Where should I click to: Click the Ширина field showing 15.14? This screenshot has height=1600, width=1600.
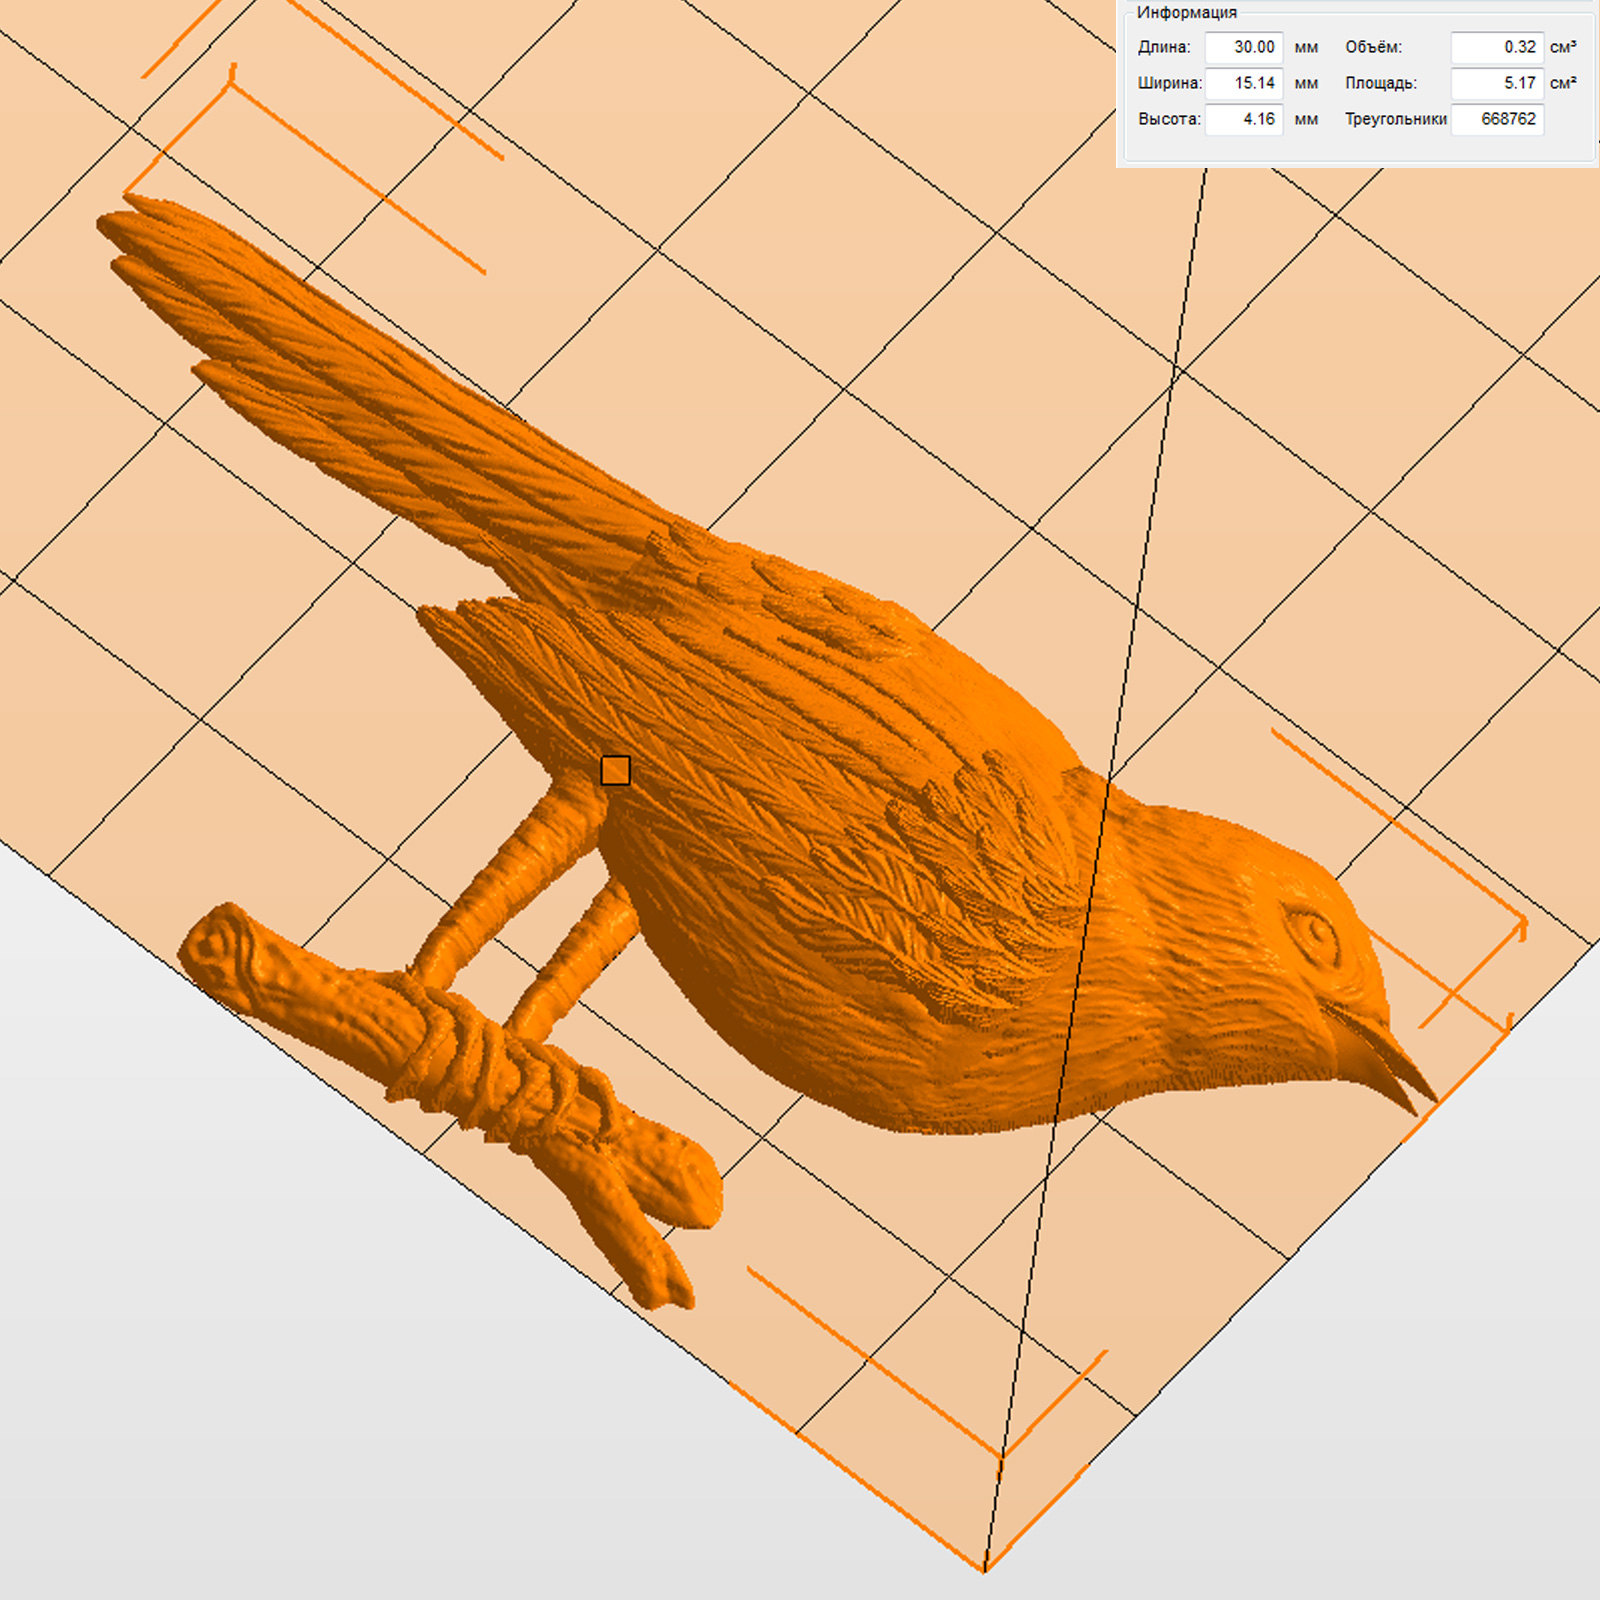tap(1243, 83)
